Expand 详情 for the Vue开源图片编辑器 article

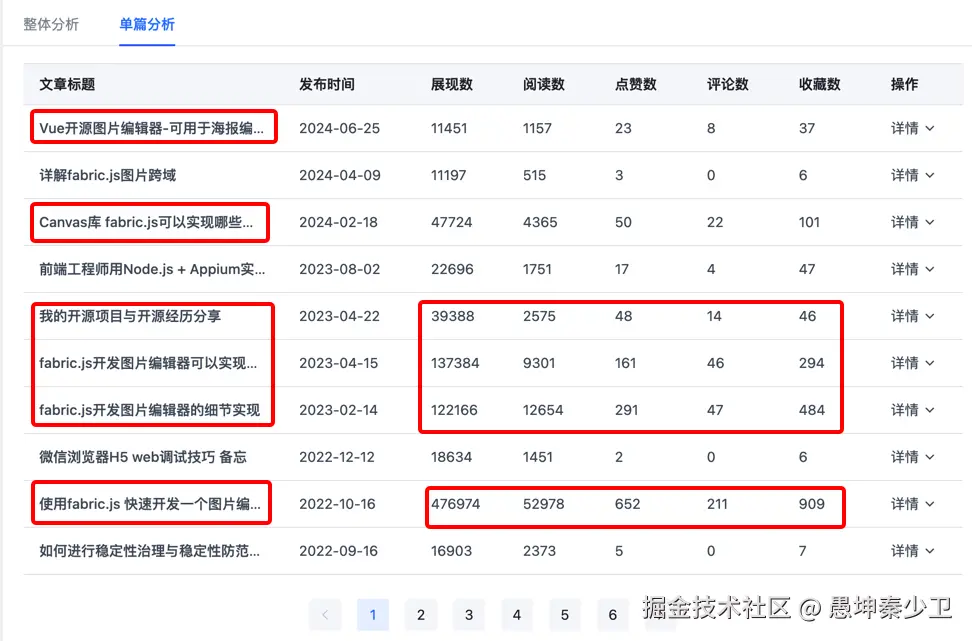[912, 128]
